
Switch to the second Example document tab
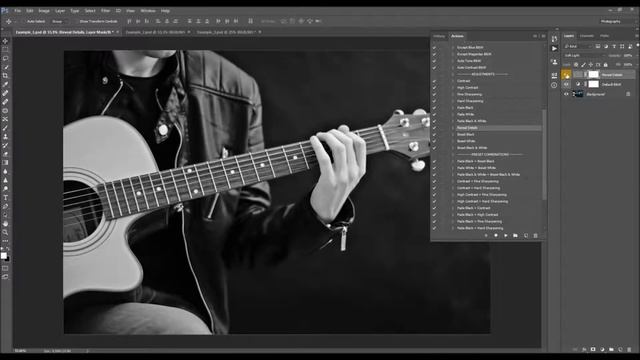(x=155, y=32)
